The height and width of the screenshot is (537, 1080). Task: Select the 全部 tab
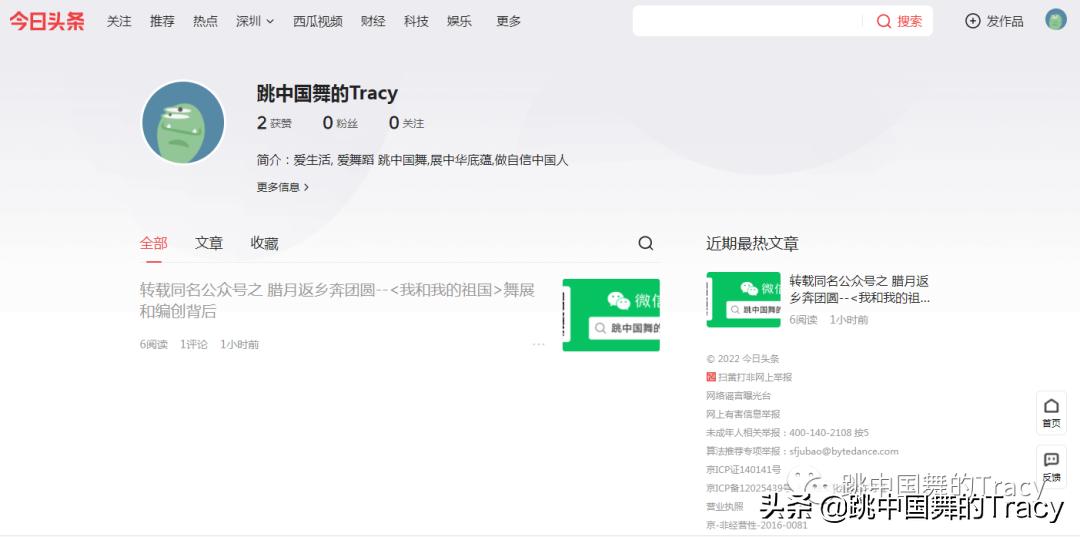(x=154, y=243)
